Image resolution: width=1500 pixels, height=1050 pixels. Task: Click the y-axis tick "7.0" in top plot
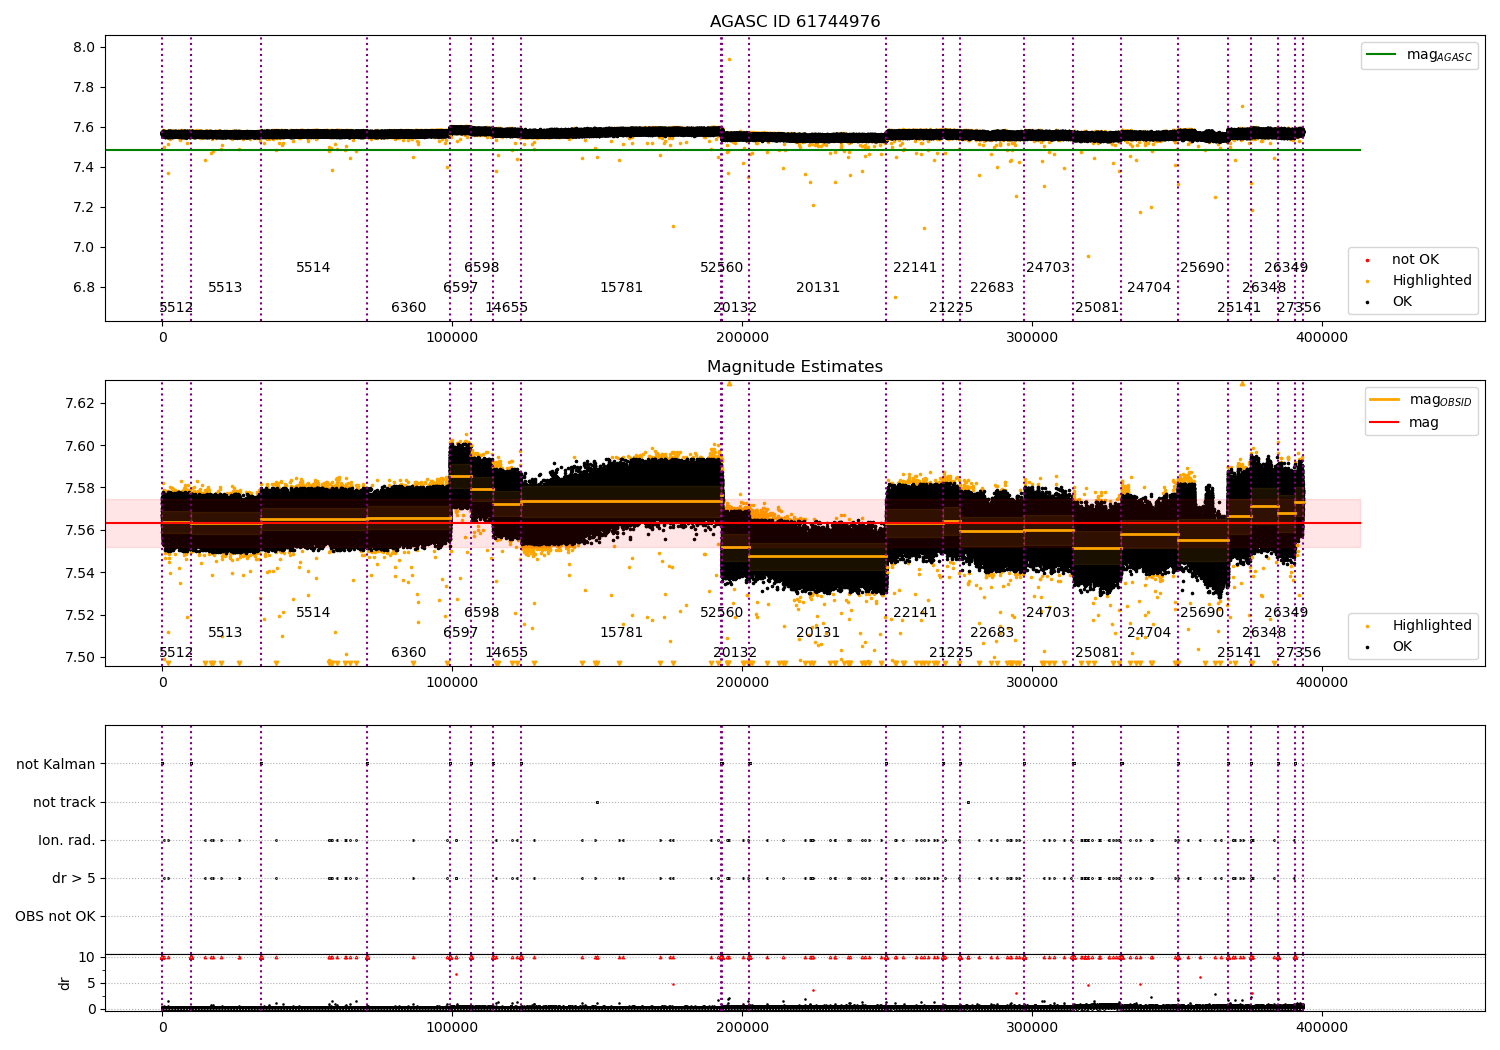pyautogui.click(x=84, y=248)
